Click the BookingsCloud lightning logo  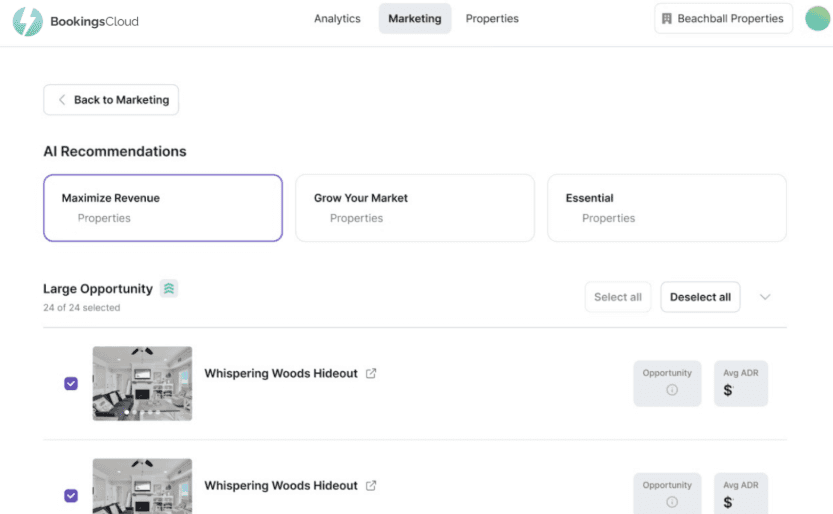coord(28,21)
